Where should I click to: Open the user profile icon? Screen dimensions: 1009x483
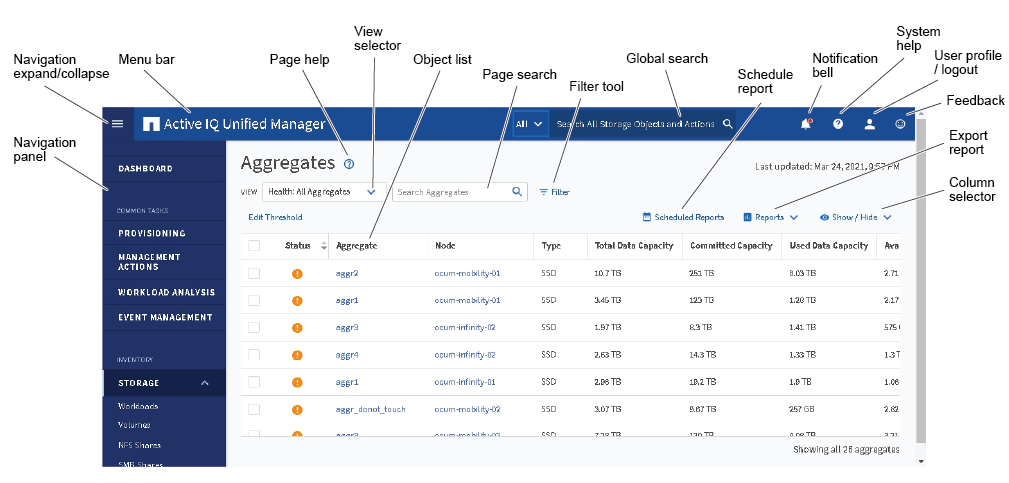869,124
